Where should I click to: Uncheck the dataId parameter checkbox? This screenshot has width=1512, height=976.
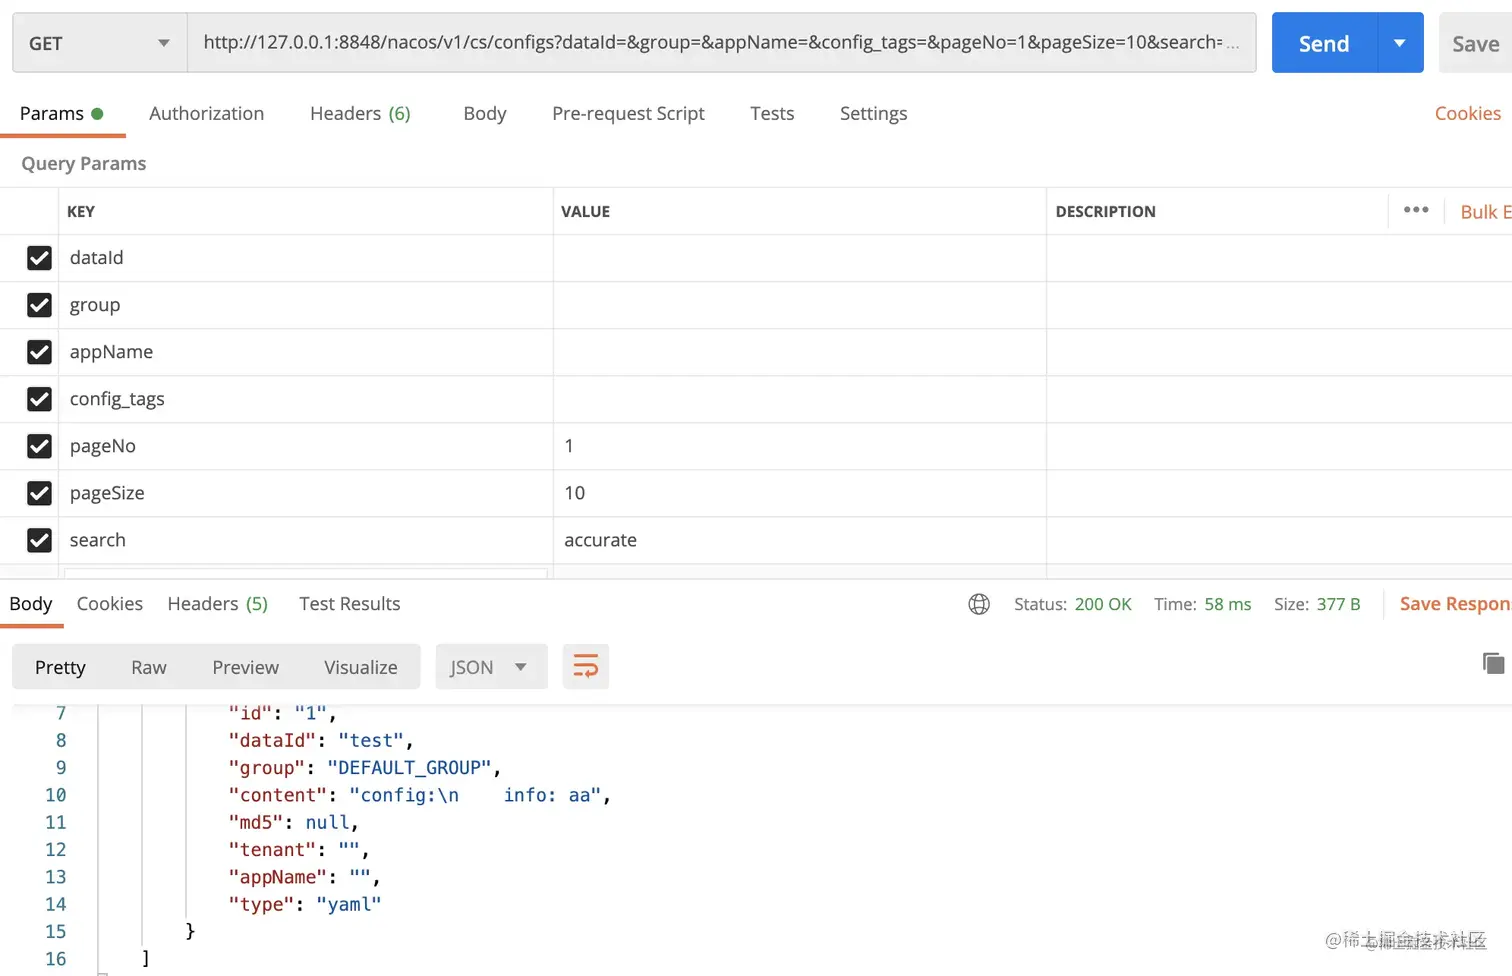pos(39,258)
